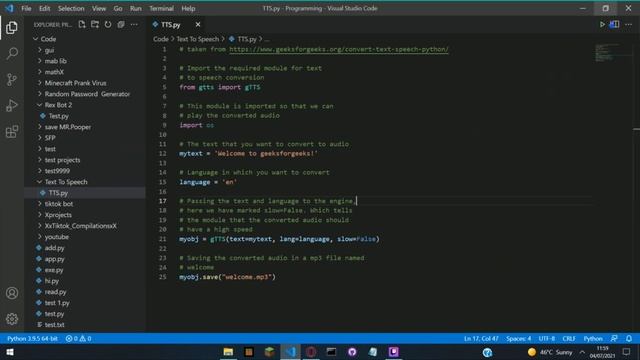Open the Selection menu
Screen dimensions: 640x360
click(71, 8)
